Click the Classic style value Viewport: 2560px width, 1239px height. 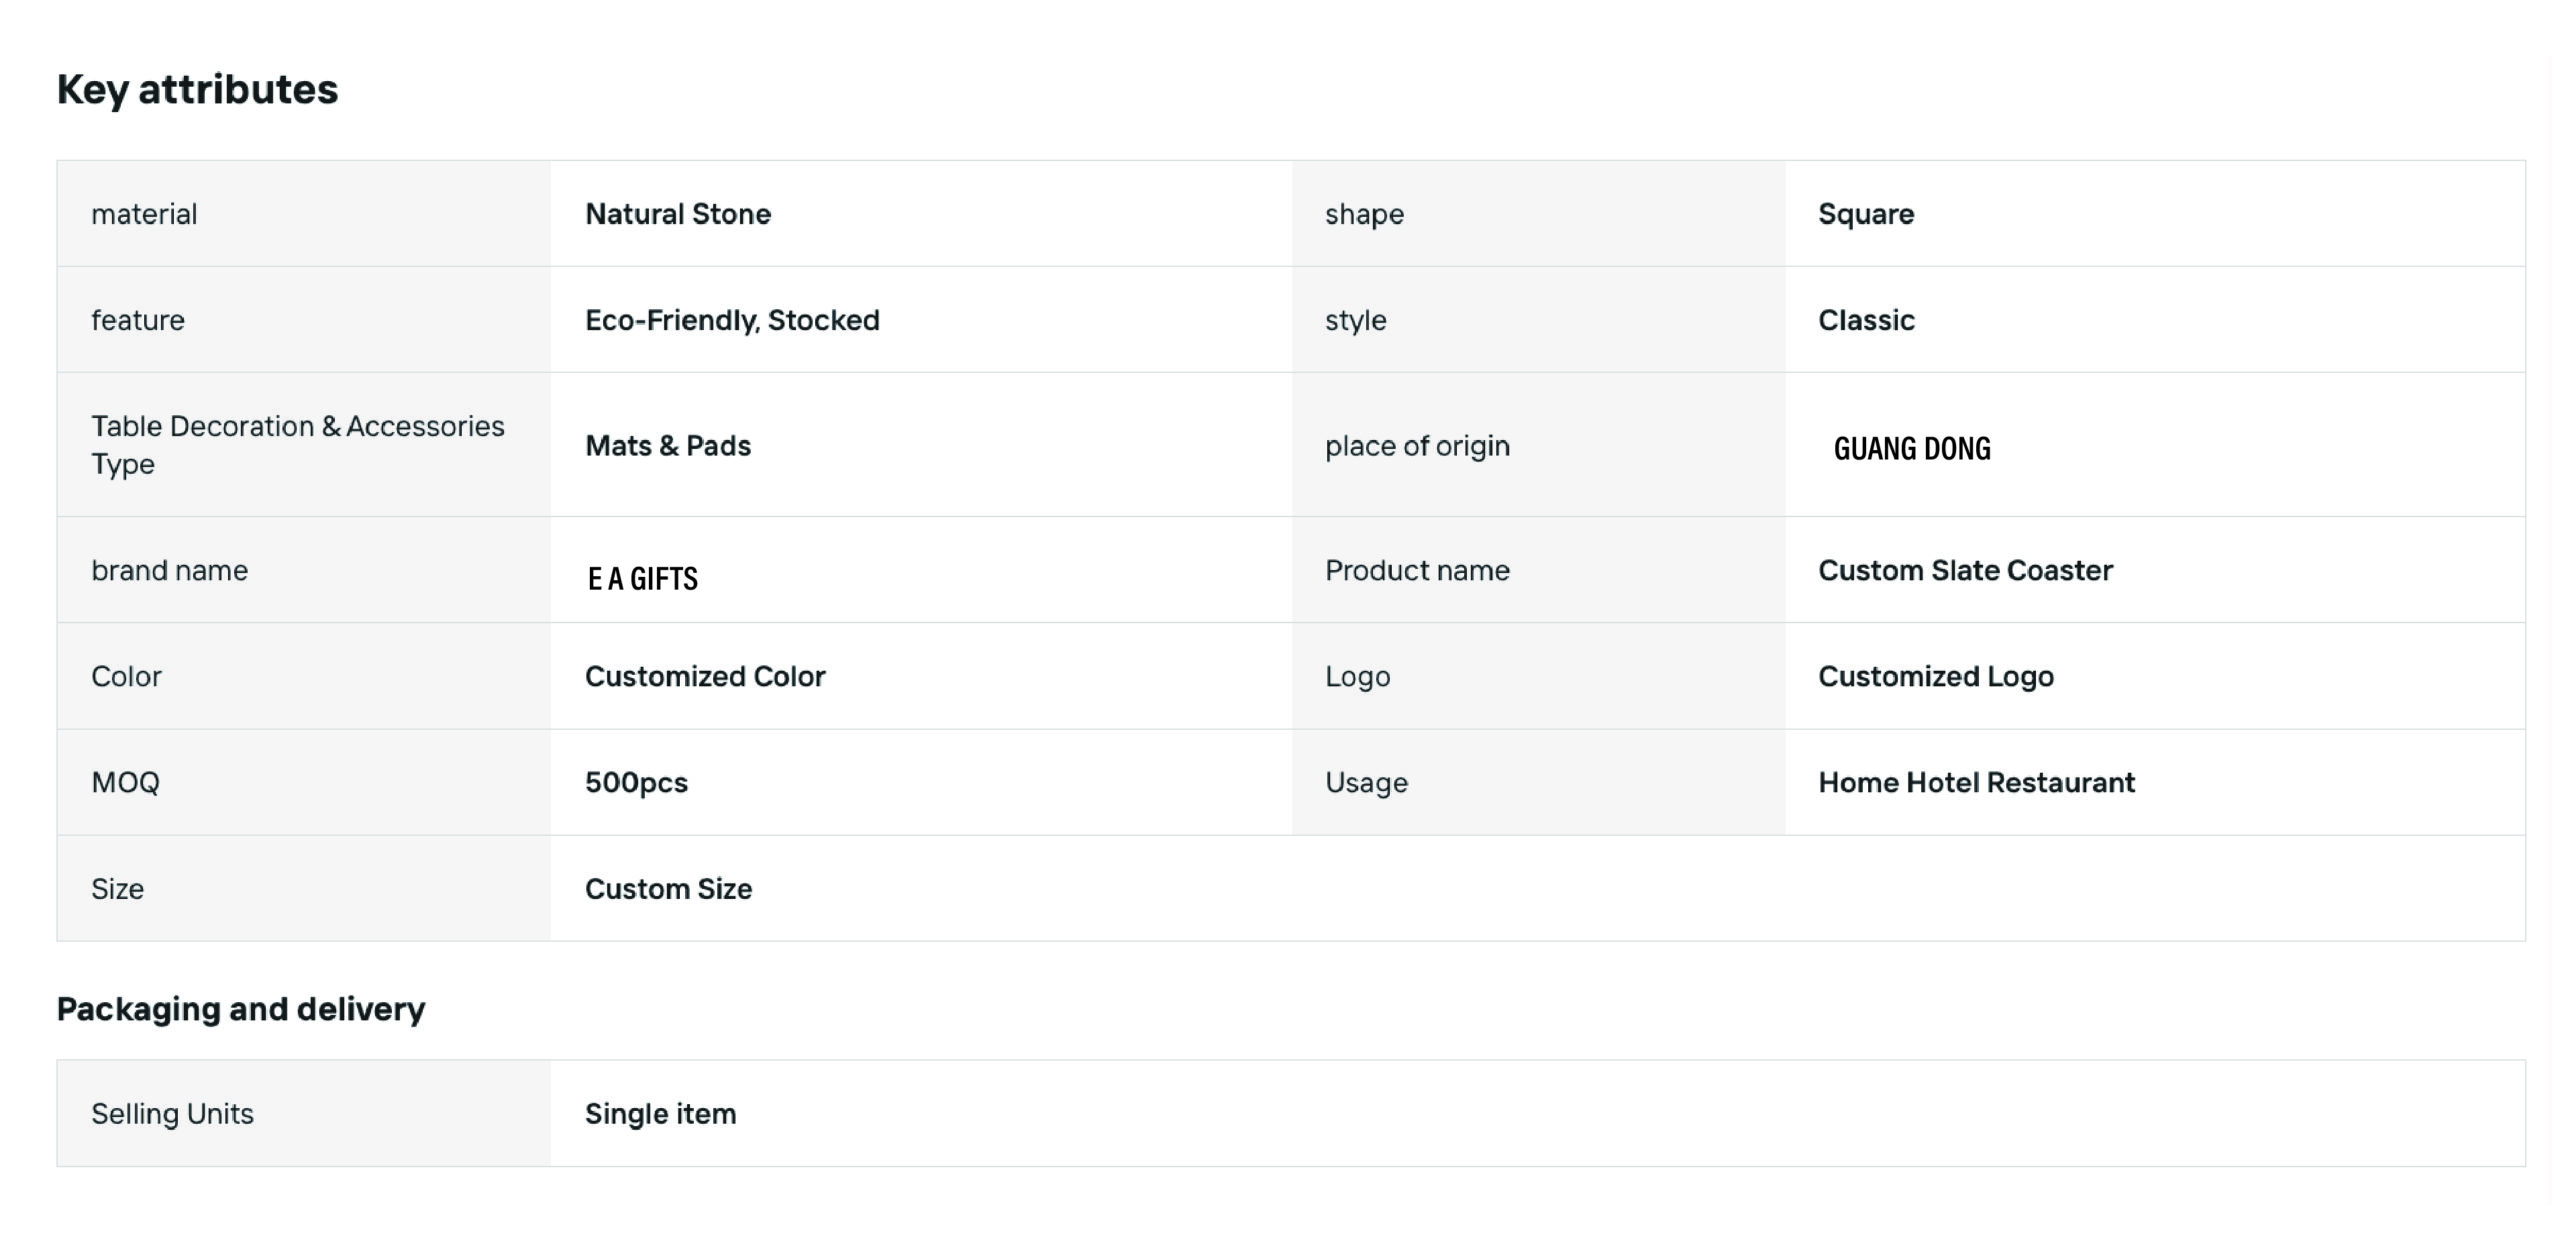pyautogui.click(x=1866, y=320)
